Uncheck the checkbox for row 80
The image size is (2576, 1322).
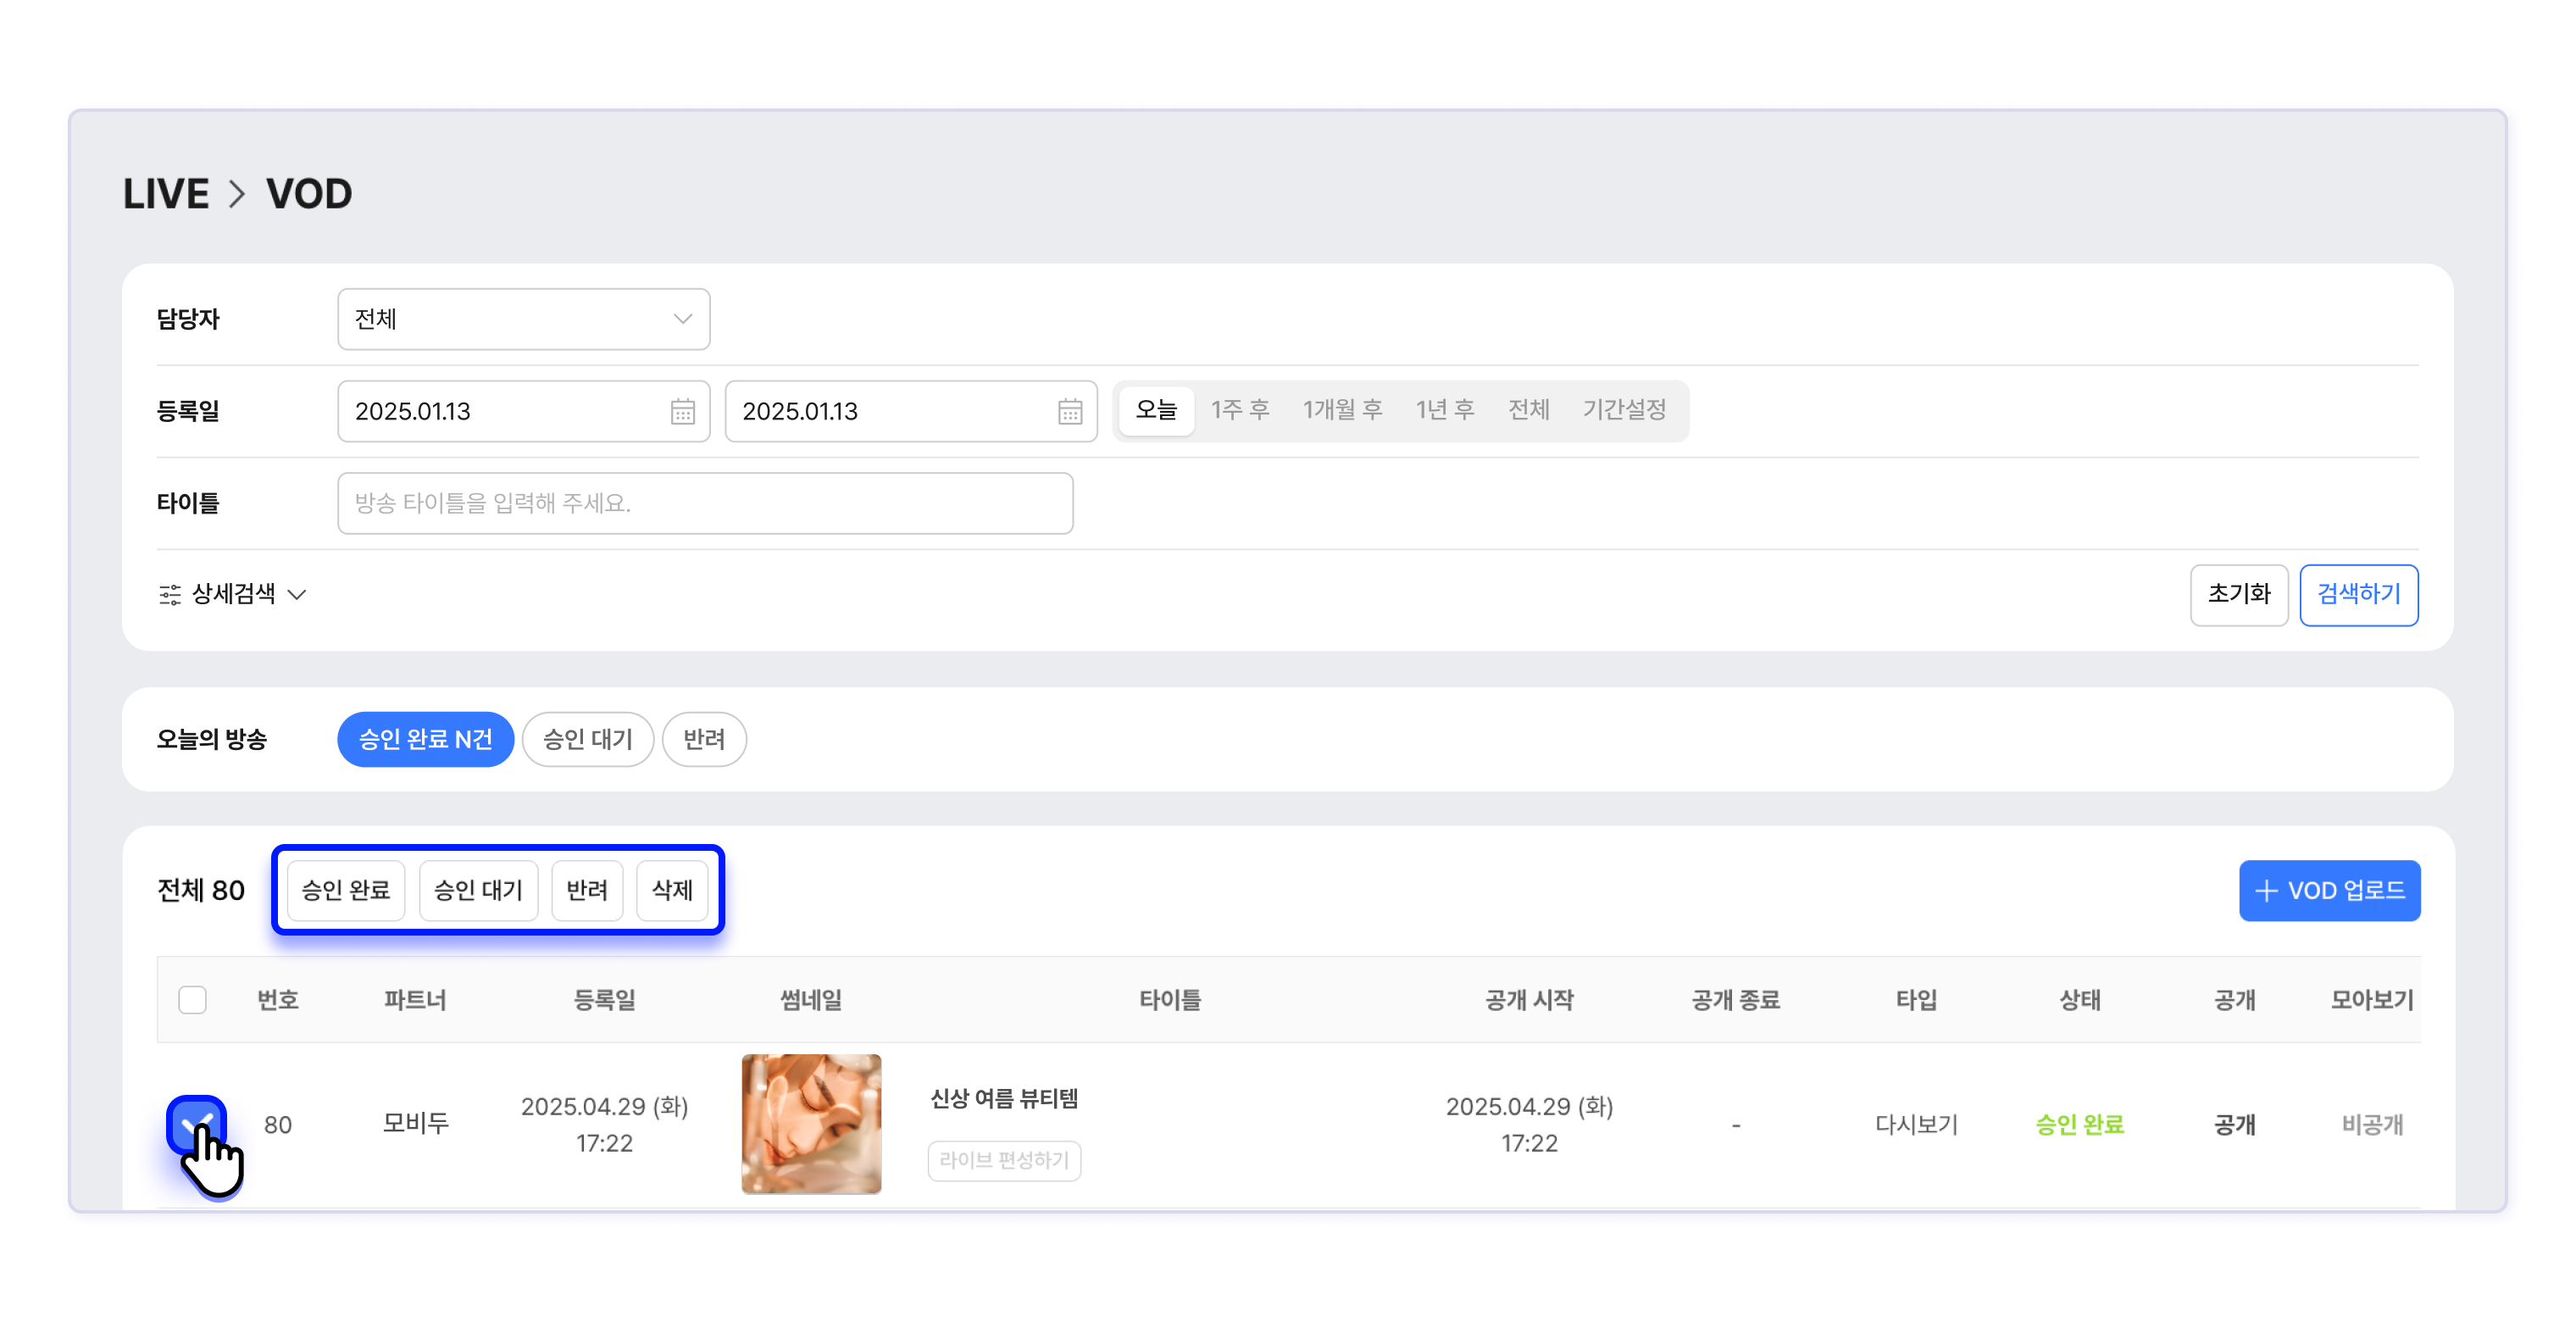click(196, 1124)
